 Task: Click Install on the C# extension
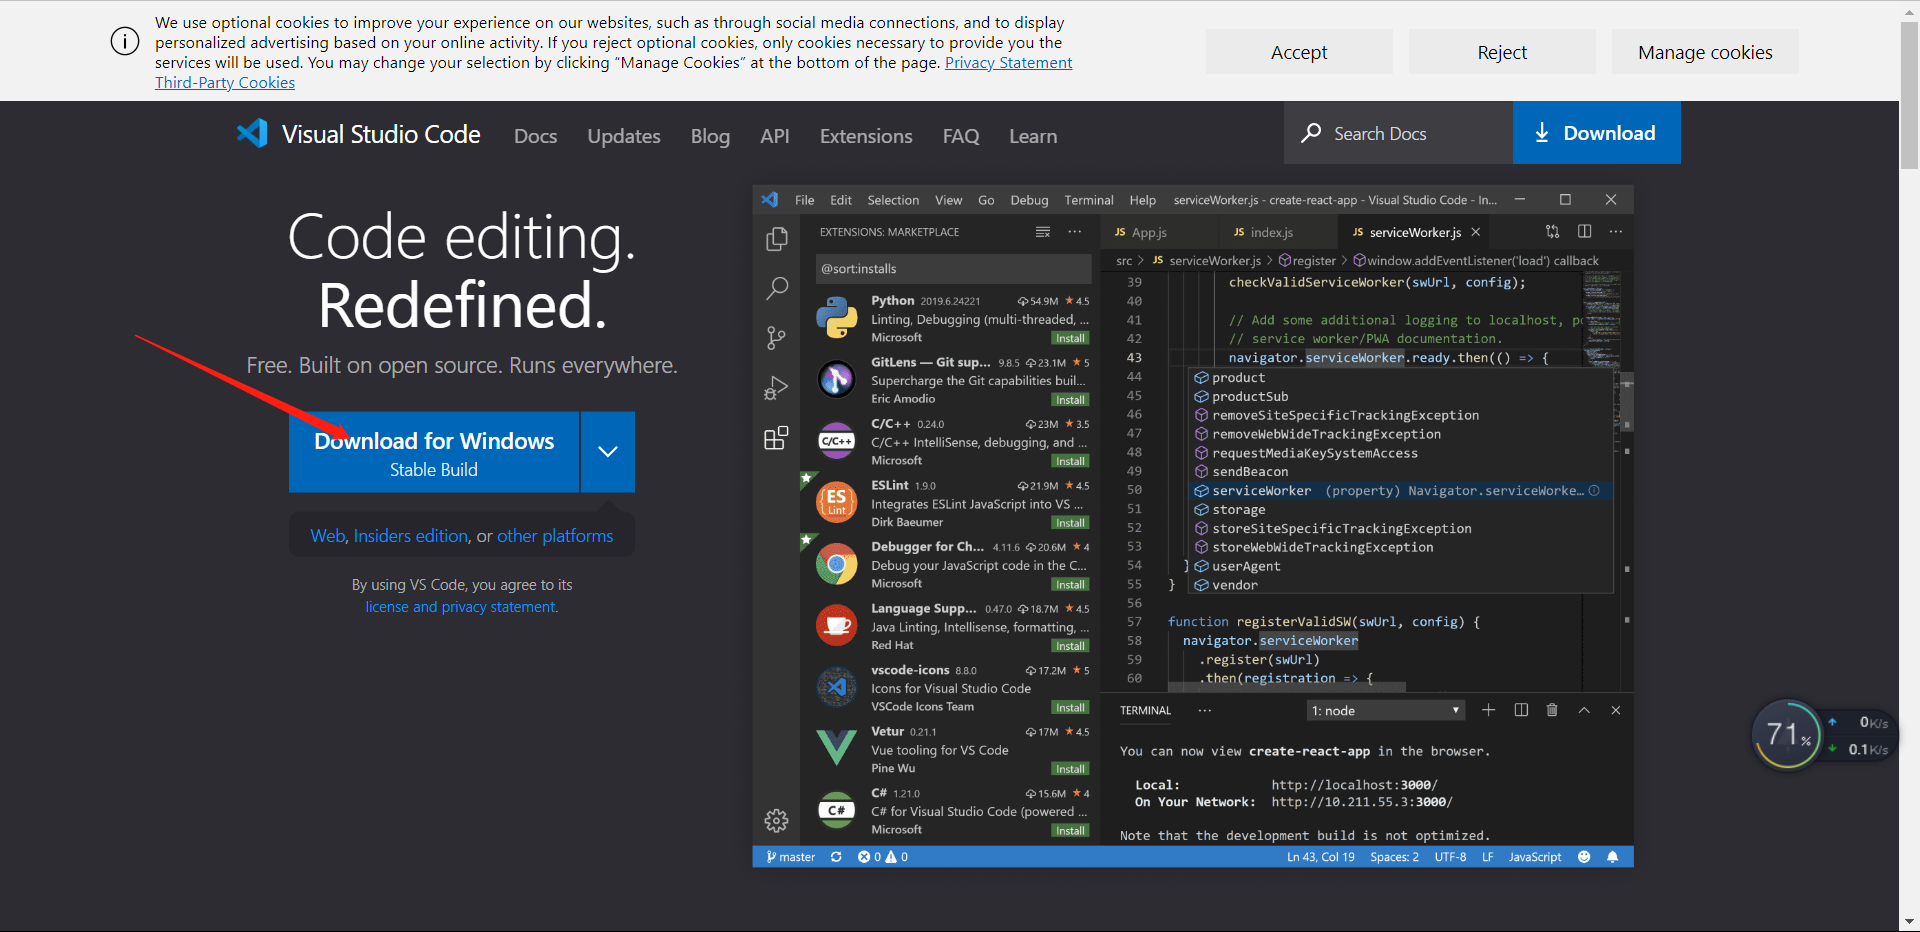coord(1070,831)
